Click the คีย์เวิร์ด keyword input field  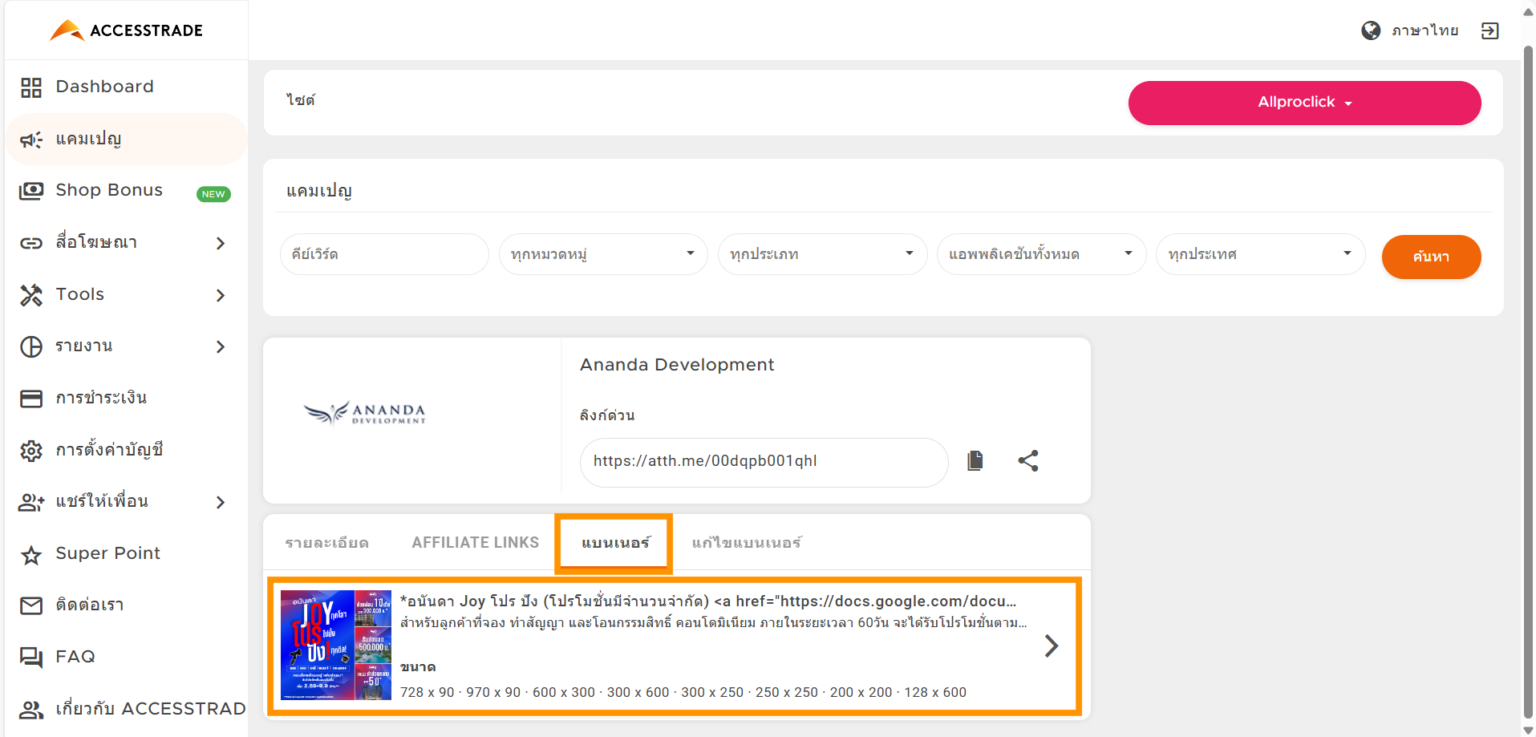pos(384,254)
